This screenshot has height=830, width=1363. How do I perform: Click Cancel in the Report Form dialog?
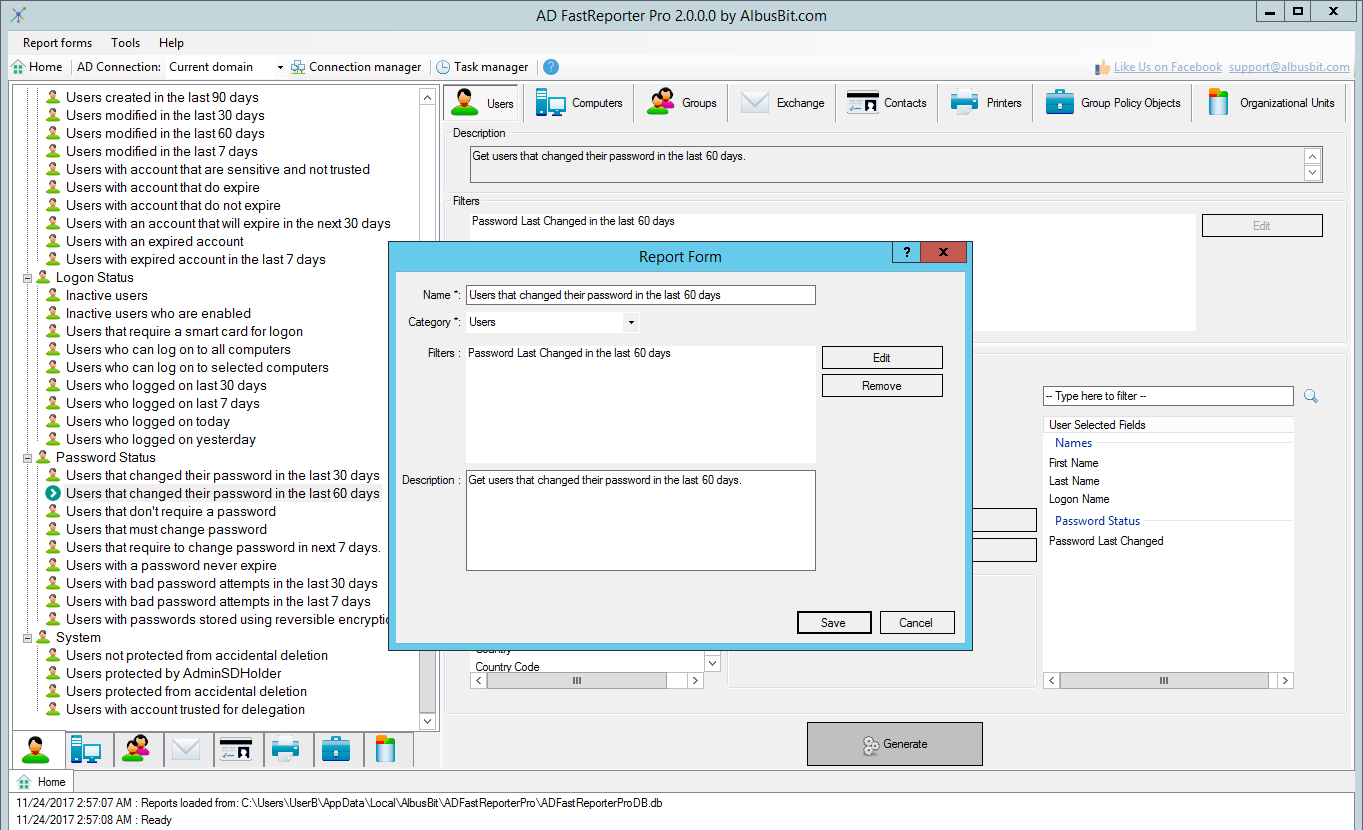click(x=916, y=622)
